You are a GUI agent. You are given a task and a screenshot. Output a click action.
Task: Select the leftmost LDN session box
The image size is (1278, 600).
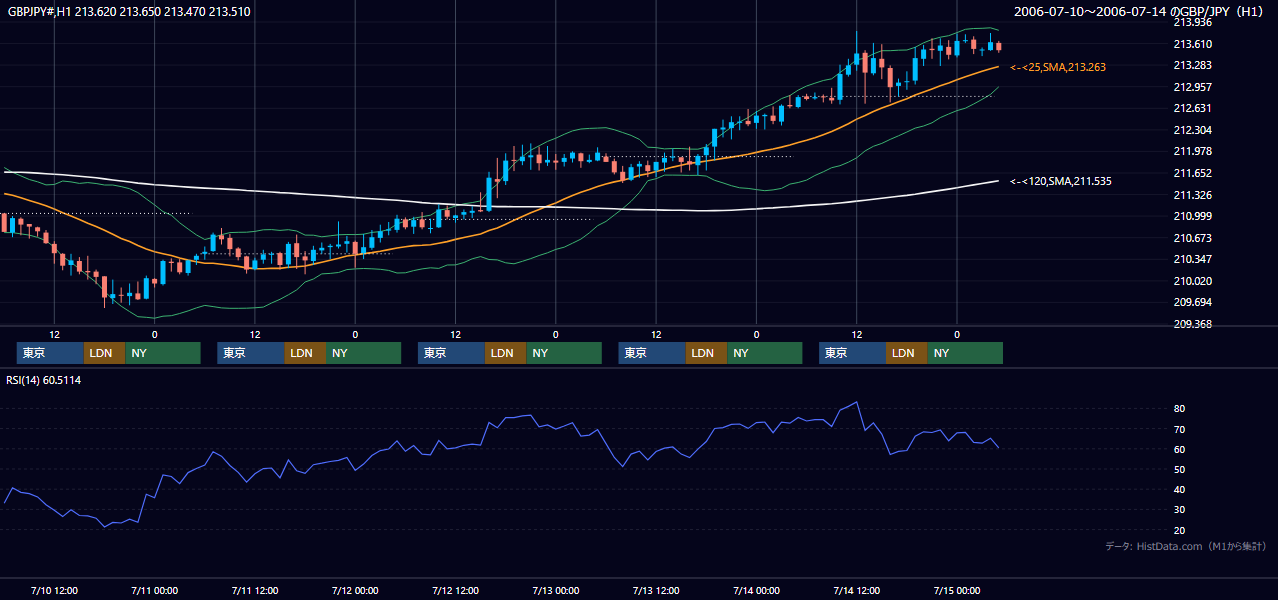point(105,353)
